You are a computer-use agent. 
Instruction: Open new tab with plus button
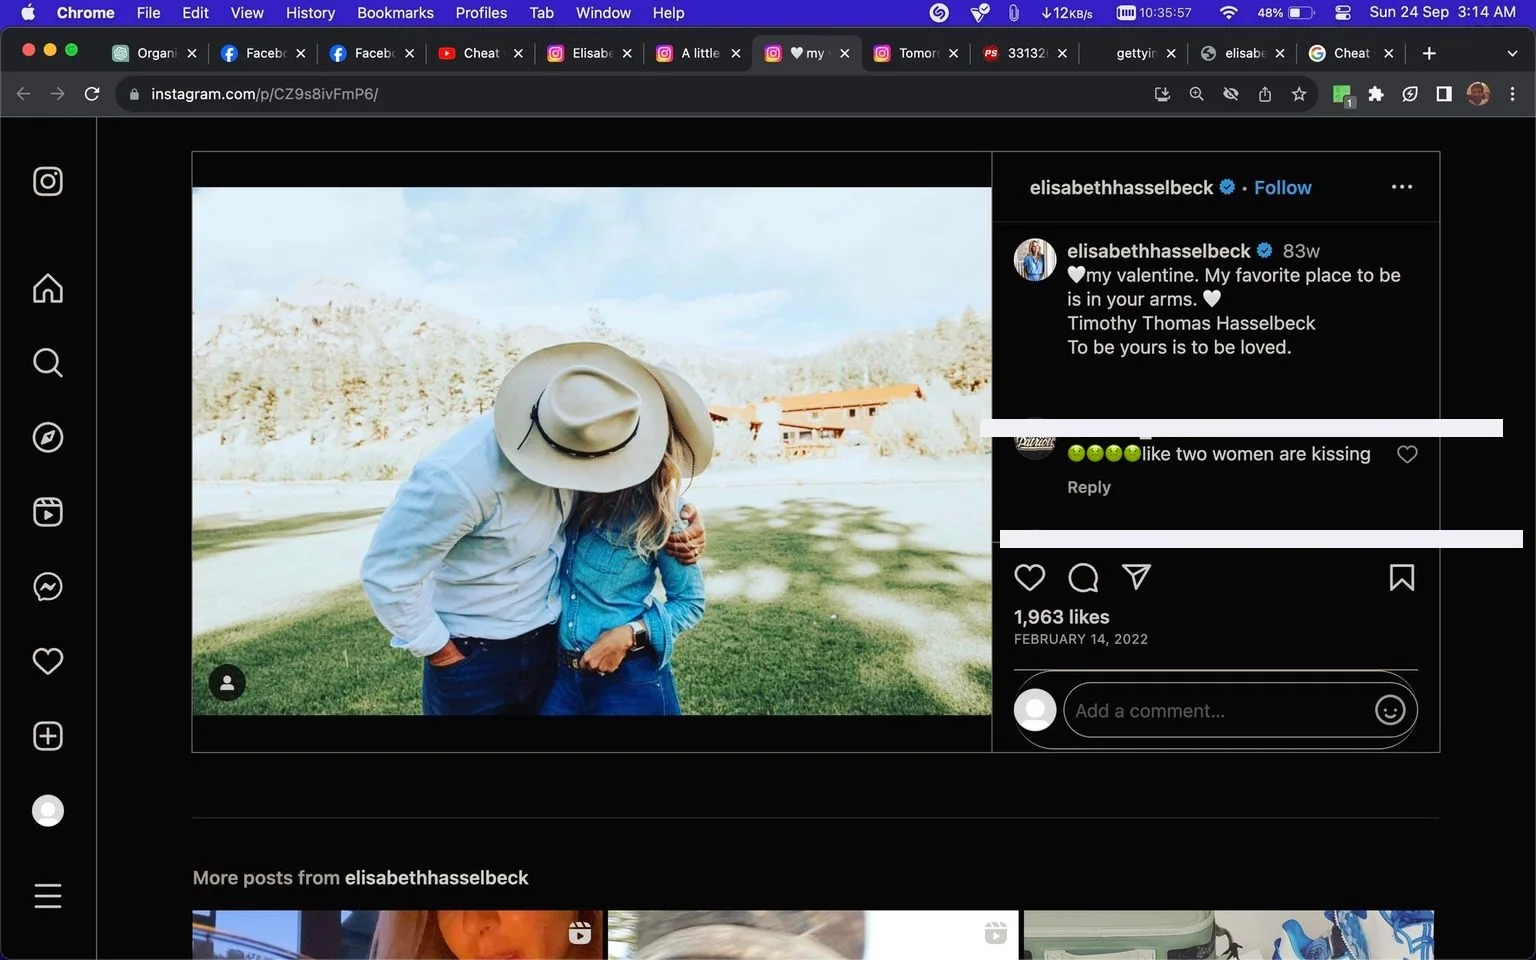tap(1429, 53)
